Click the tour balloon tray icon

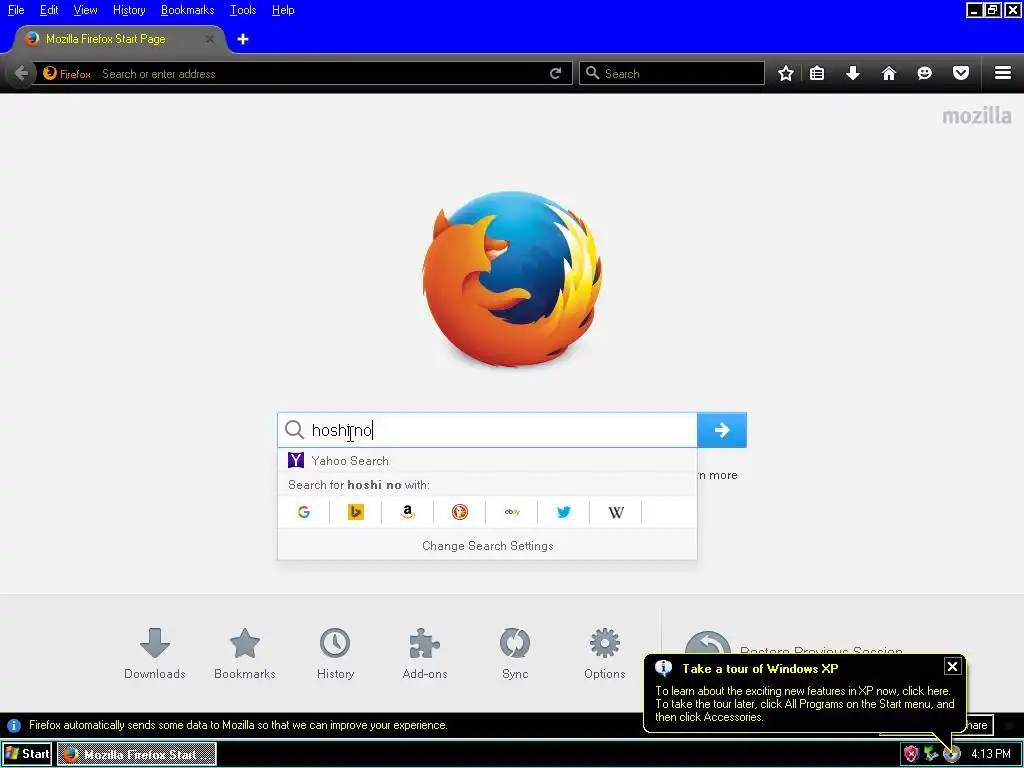952,754
